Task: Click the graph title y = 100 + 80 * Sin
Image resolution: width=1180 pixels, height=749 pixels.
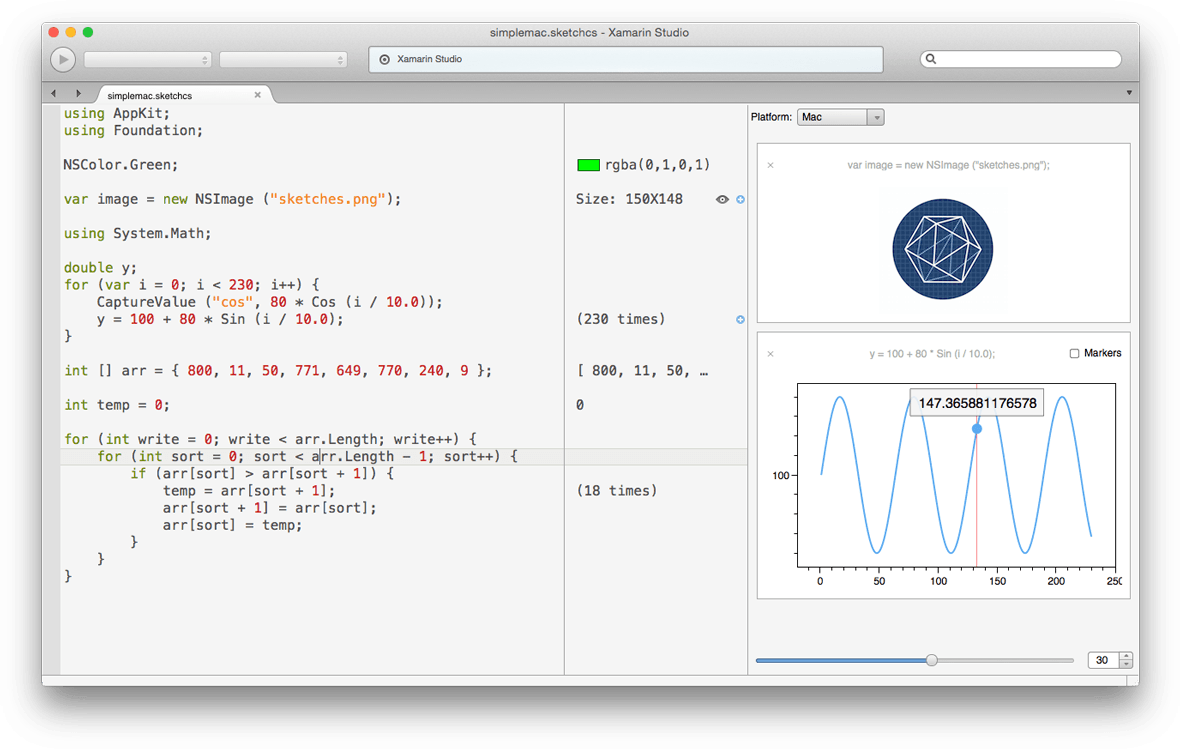Action: coord(932,354)
